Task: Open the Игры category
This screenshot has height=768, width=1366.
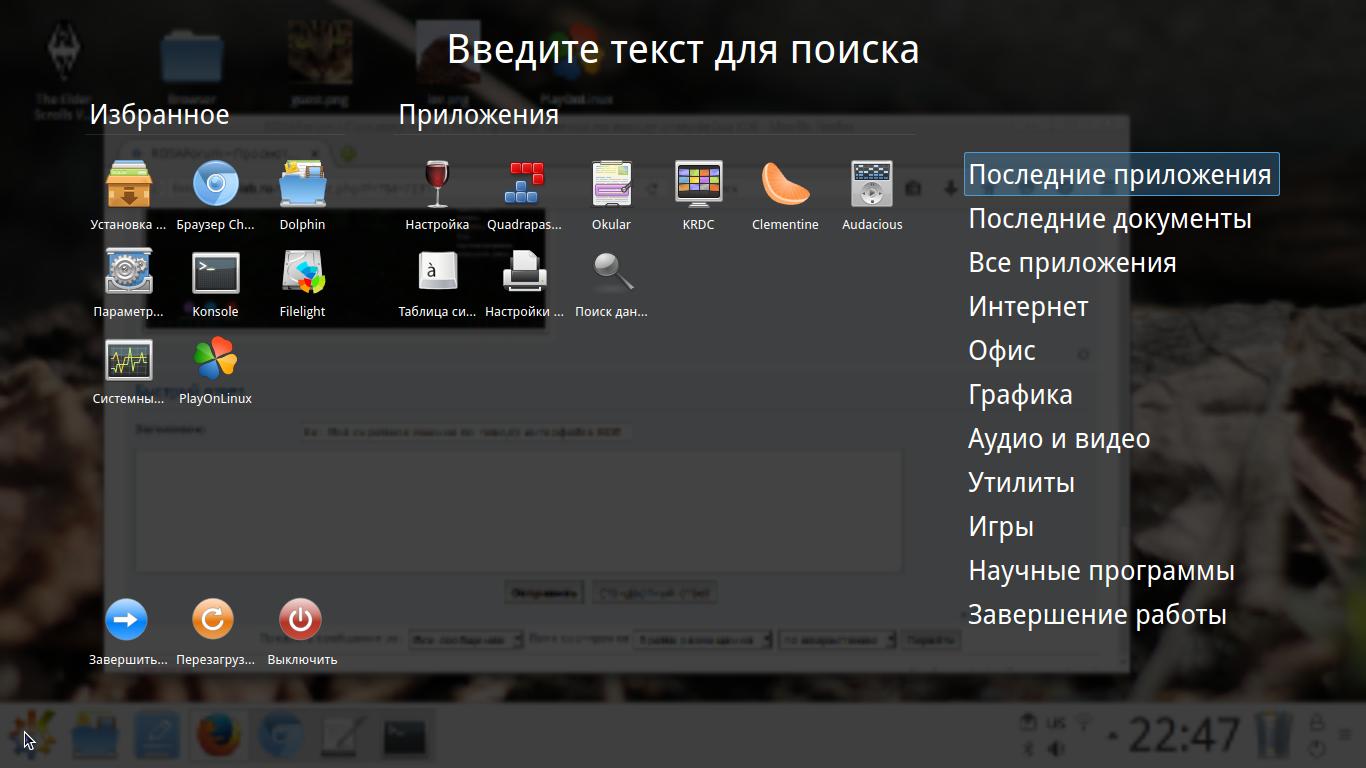Action: tap(1001, 527)
